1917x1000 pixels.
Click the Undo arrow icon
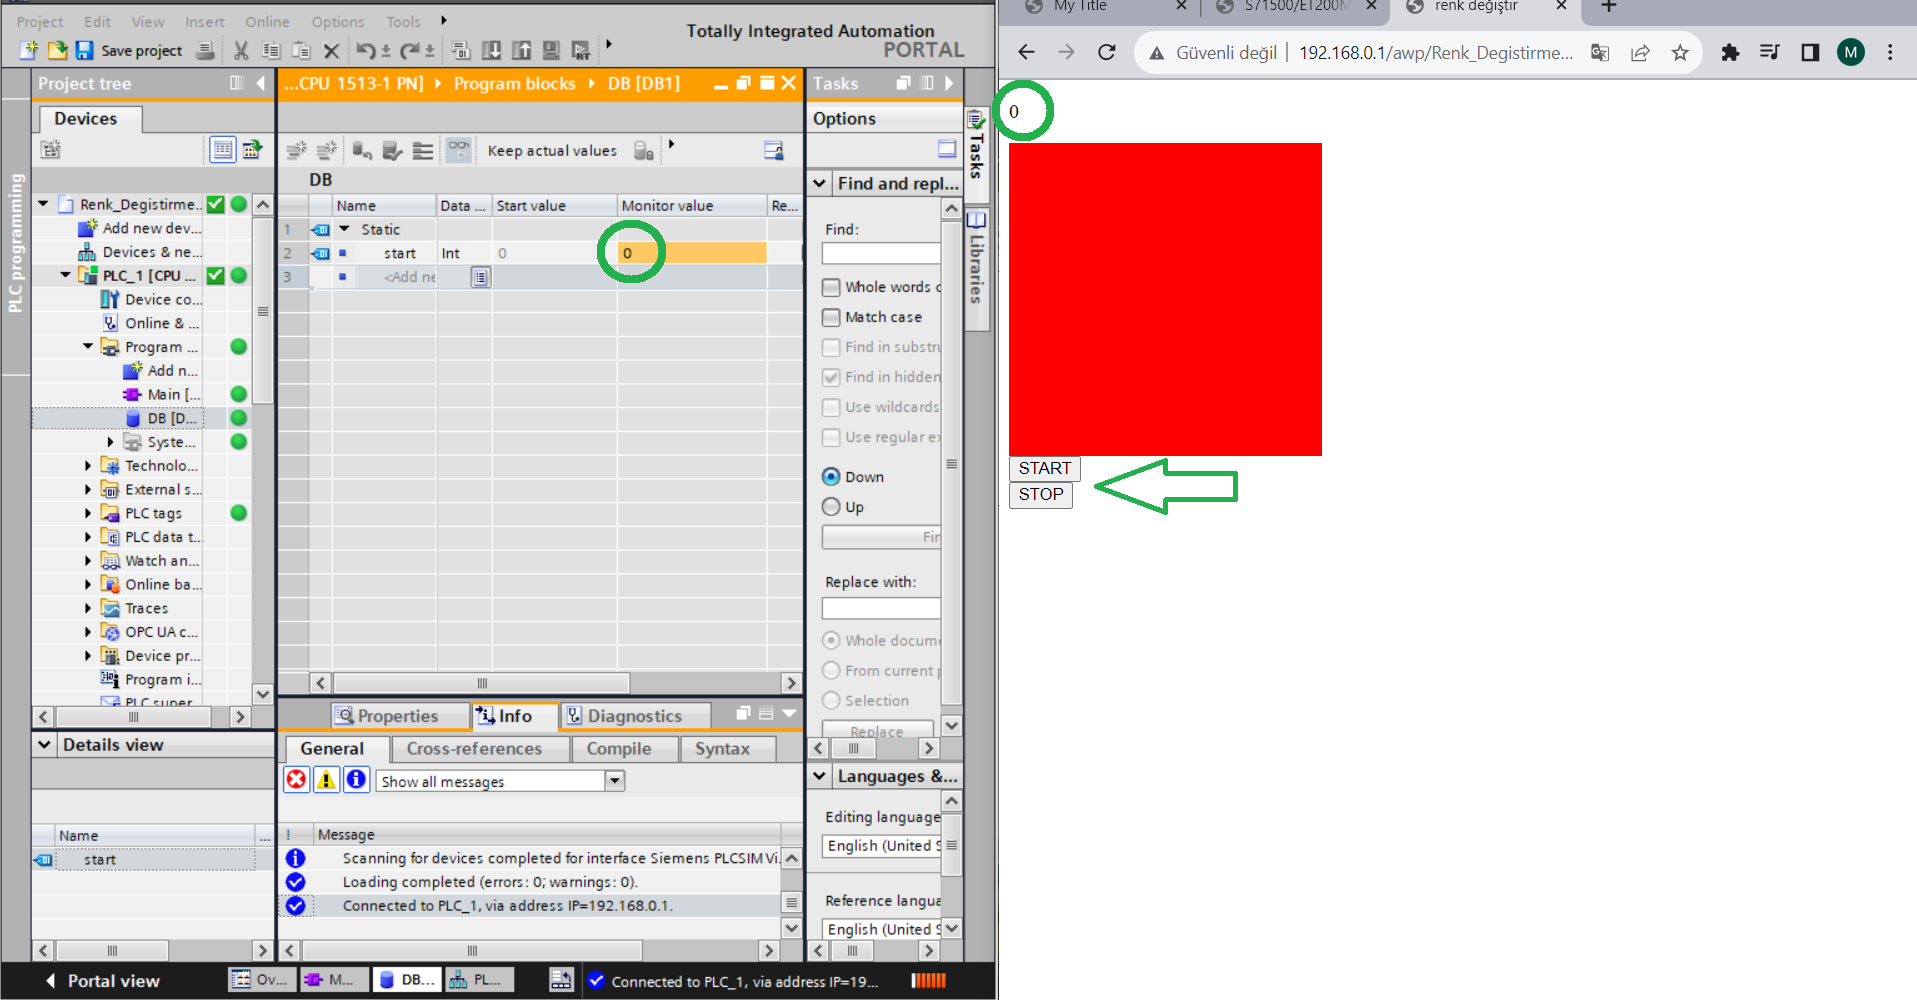[365, 50]
